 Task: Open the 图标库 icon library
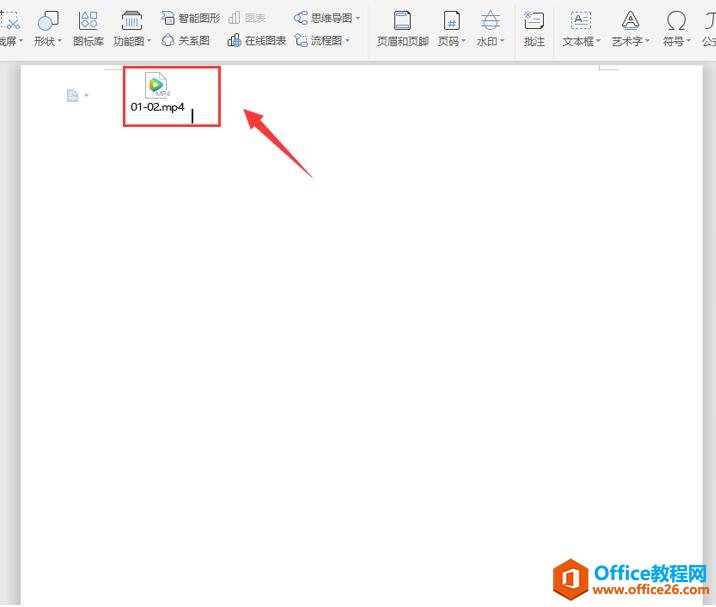[88, 27]
